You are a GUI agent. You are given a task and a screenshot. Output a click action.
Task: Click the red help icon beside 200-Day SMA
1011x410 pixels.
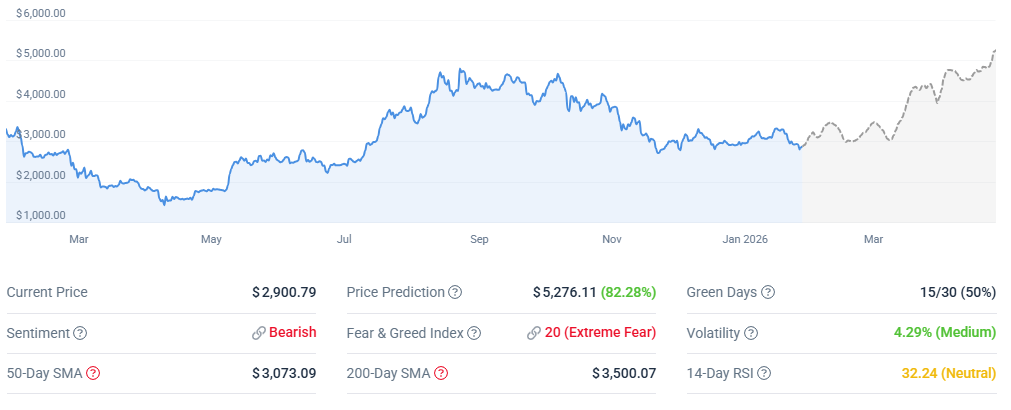441,373
